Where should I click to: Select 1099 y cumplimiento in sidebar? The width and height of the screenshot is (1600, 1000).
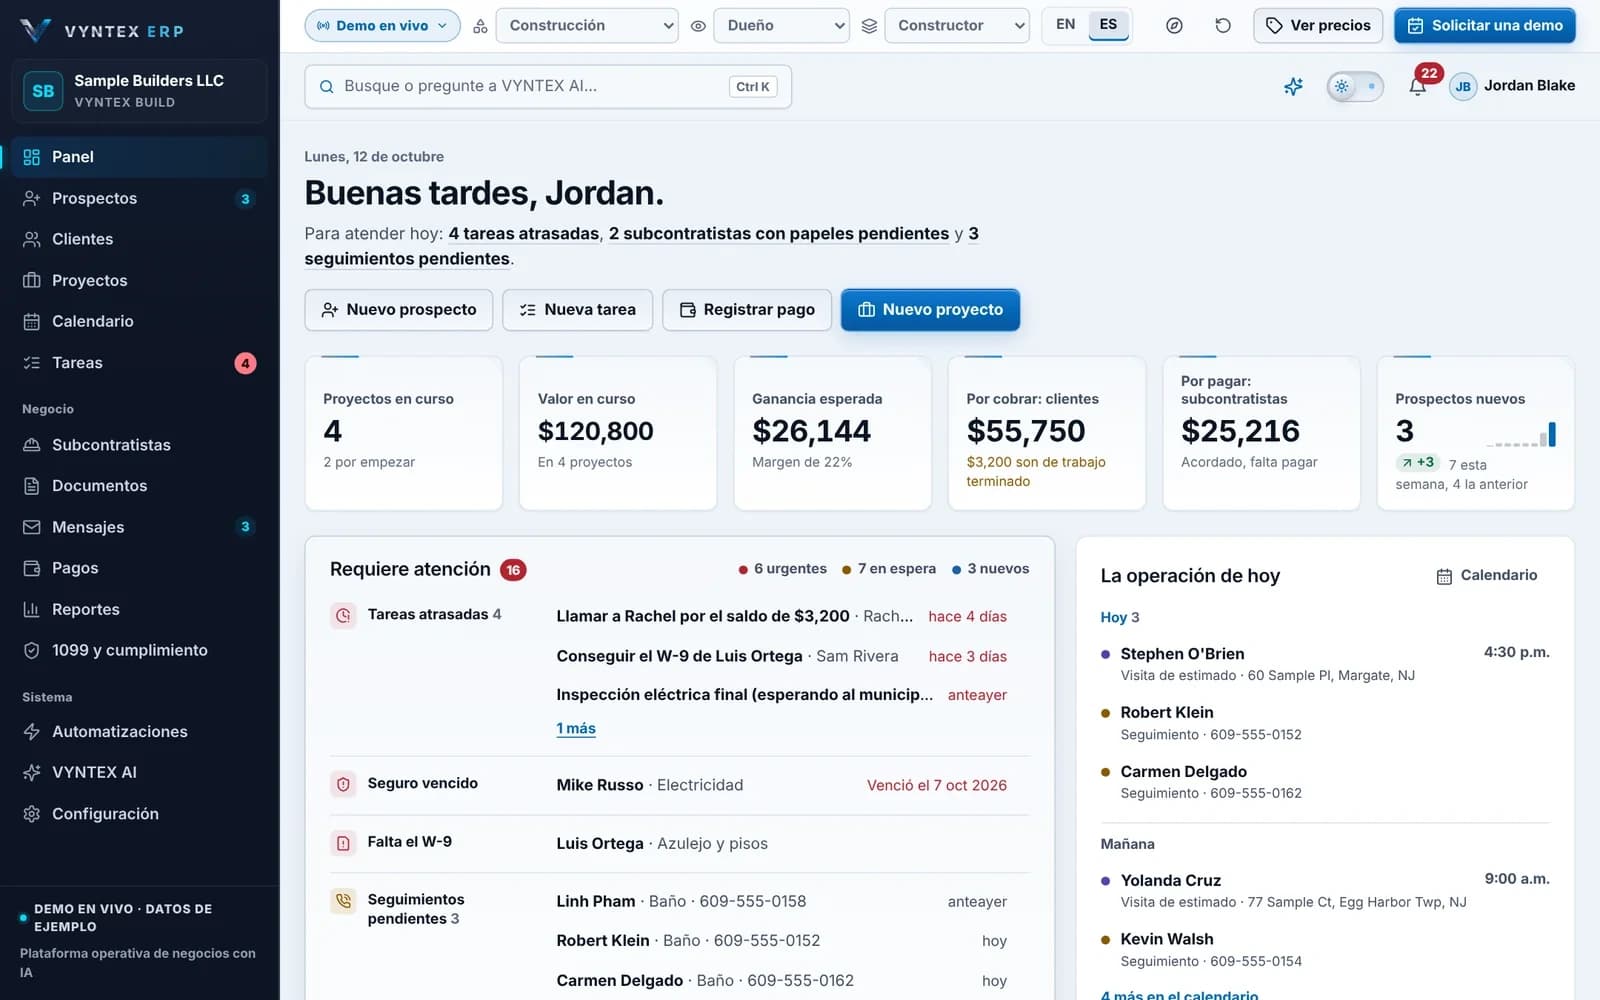coord(139,650)
